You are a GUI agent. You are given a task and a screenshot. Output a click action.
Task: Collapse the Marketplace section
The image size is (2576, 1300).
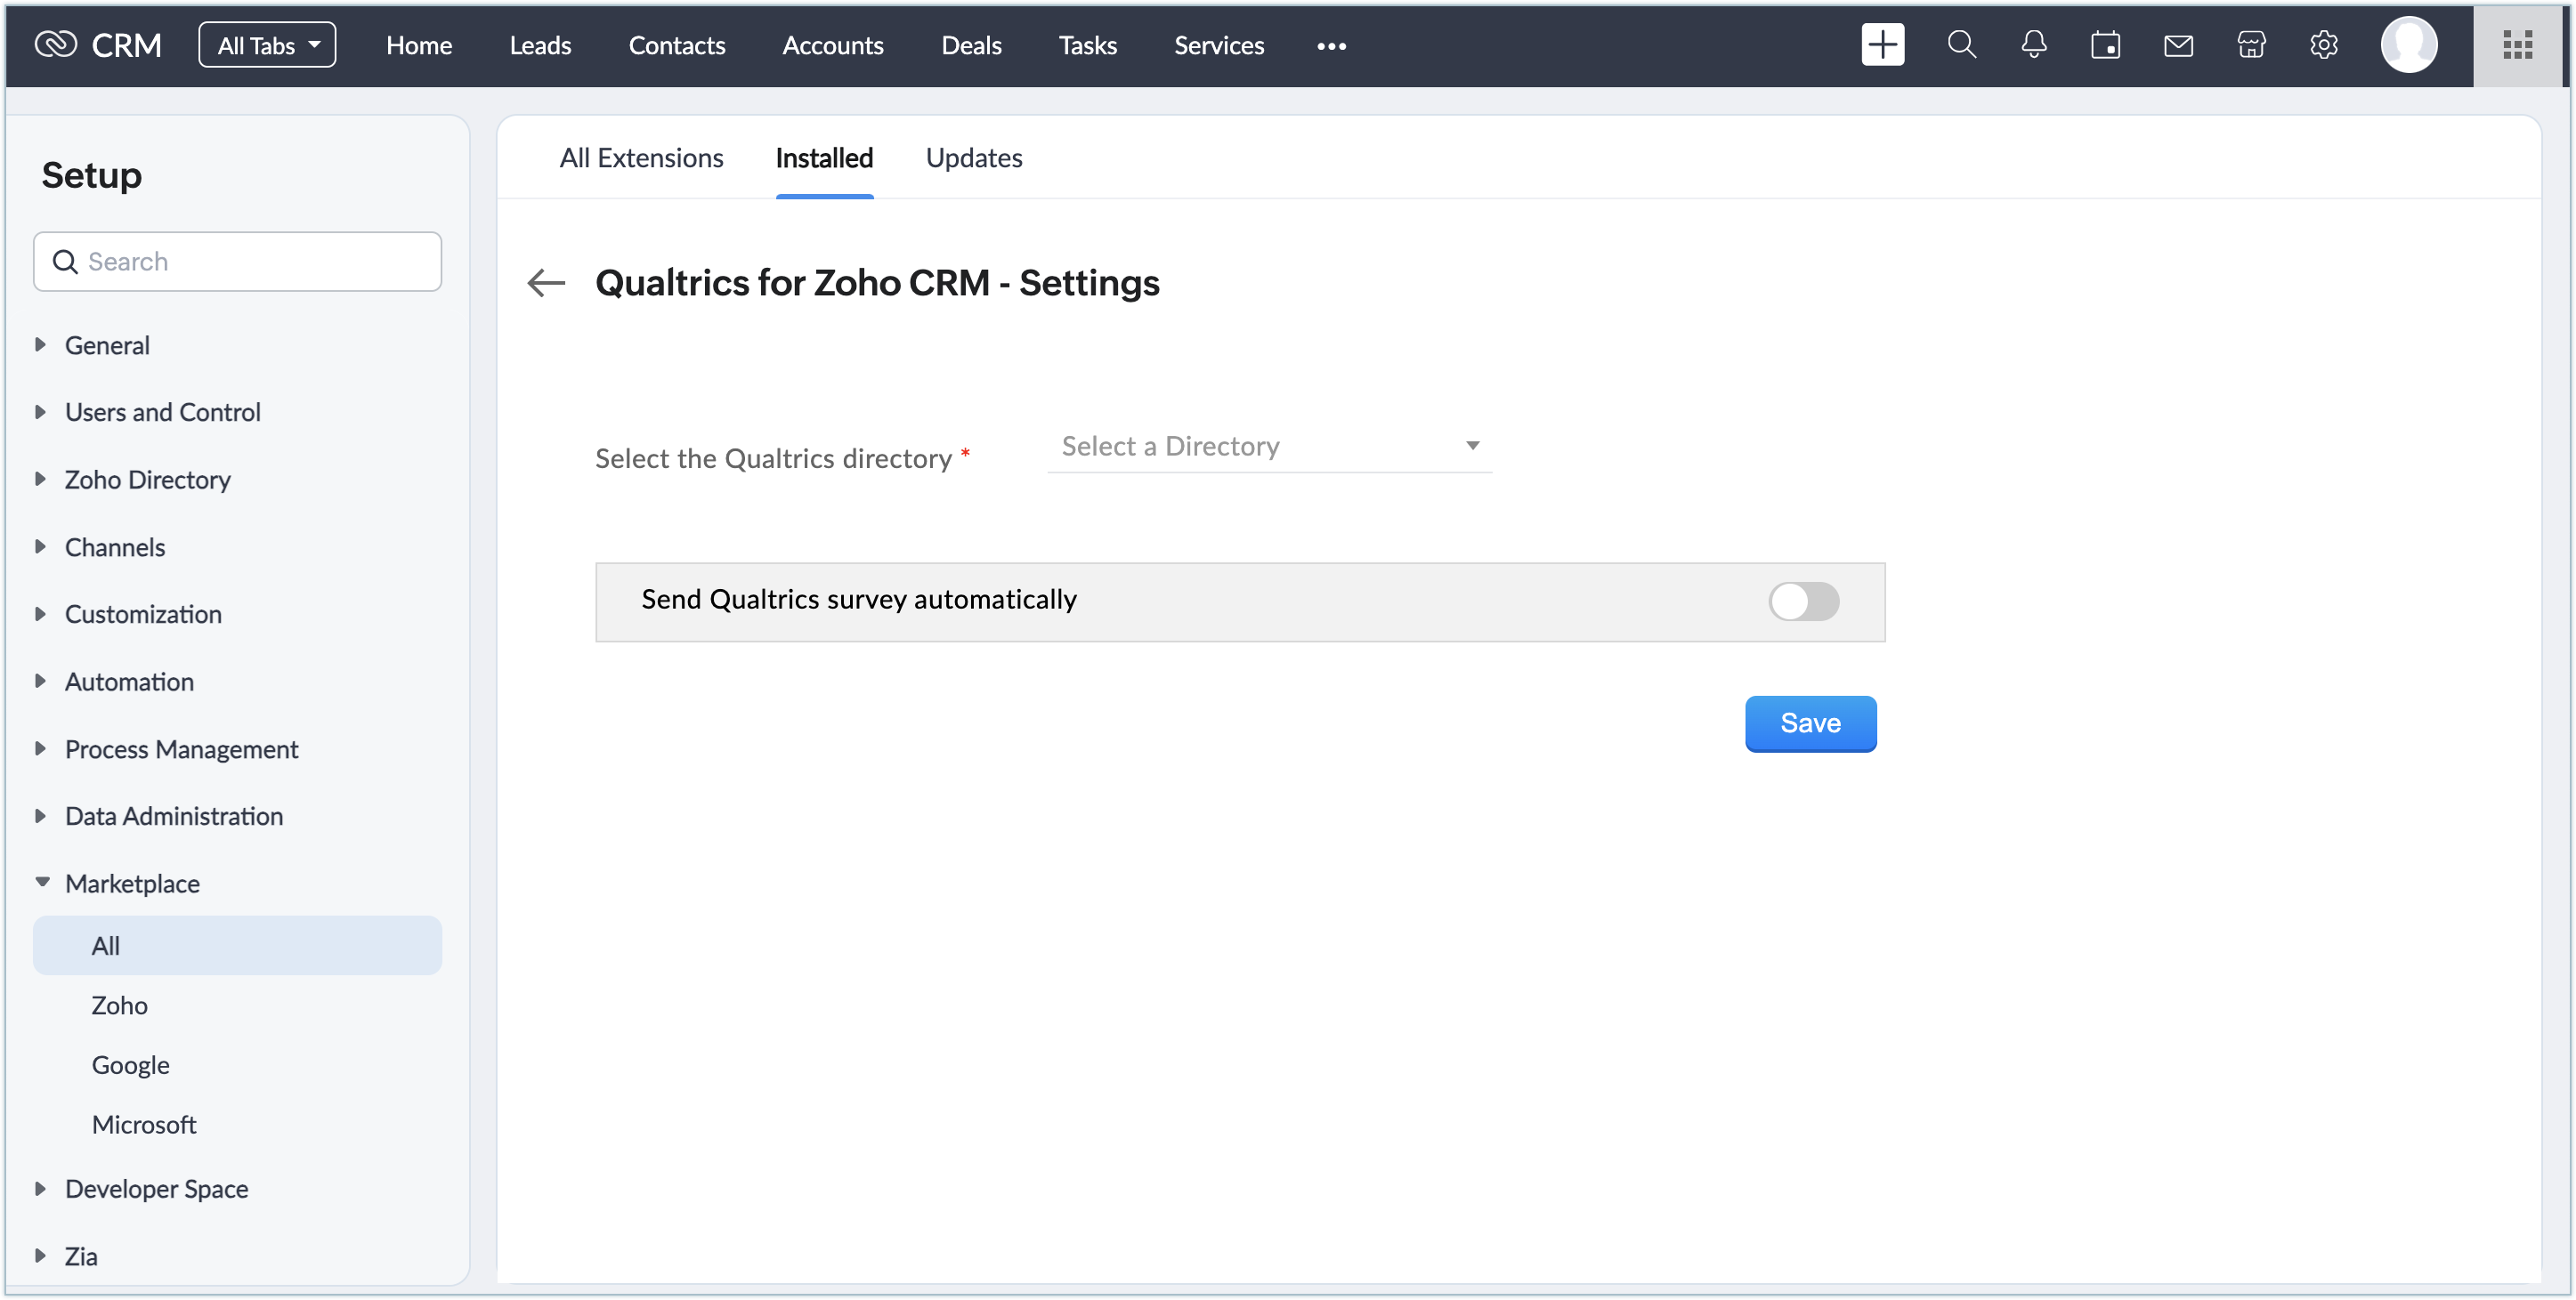click(x=132, y=883)
